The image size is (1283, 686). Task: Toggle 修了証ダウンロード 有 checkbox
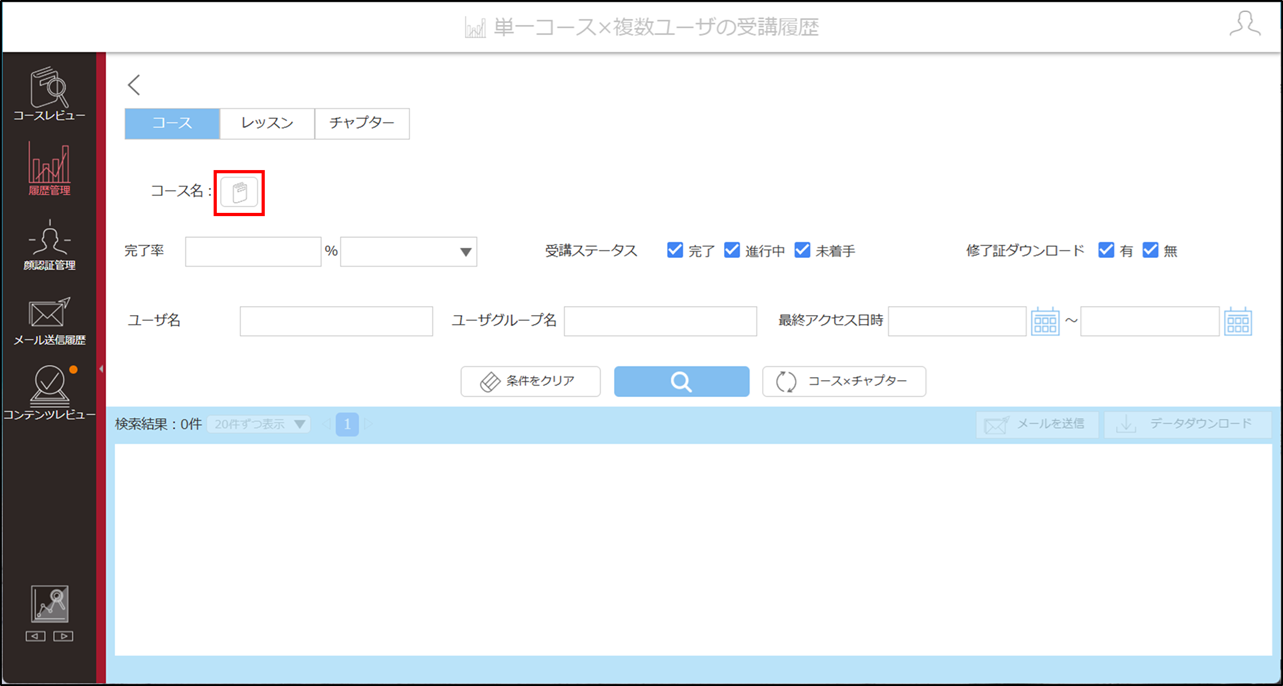(x=1106, y=250)
